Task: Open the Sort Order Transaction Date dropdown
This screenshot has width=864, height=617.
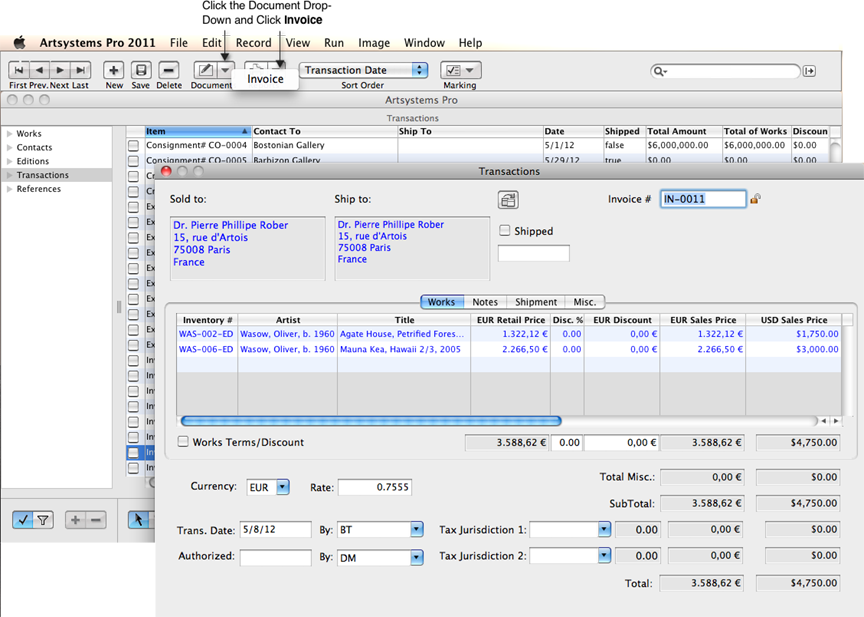Action: point(364,70)
